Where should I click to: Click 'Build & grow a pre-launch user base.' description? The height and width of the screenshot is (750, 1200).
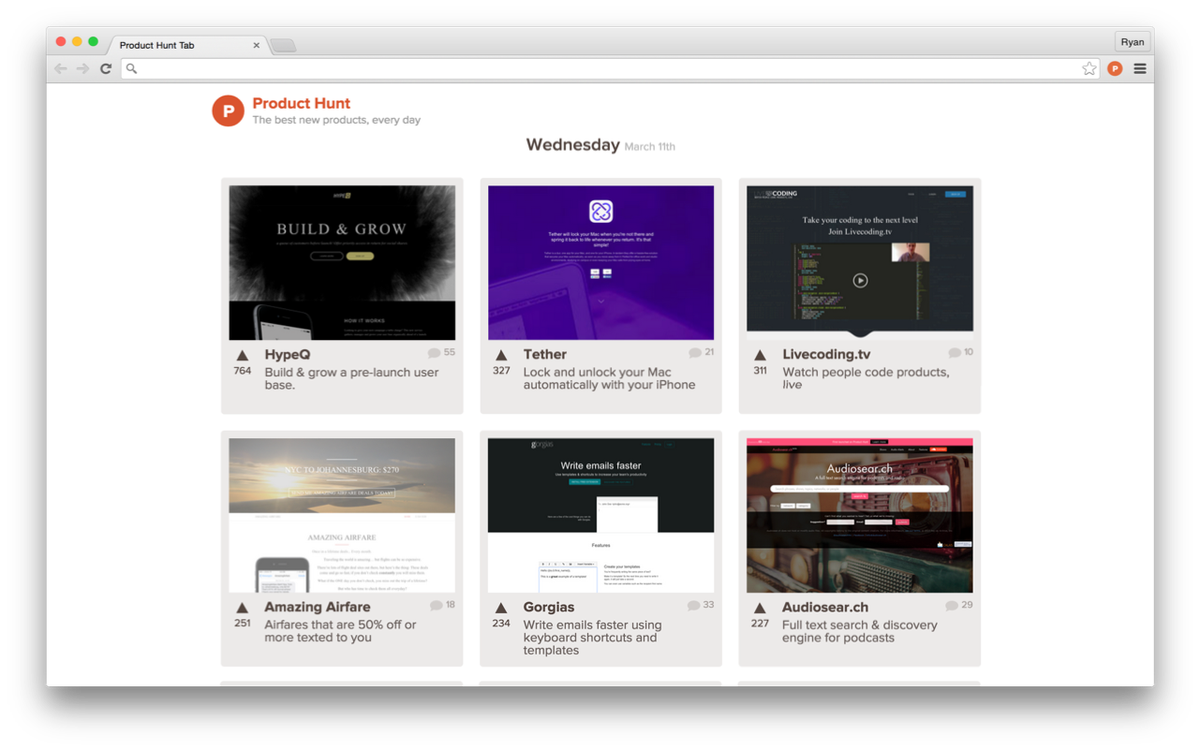352,378
